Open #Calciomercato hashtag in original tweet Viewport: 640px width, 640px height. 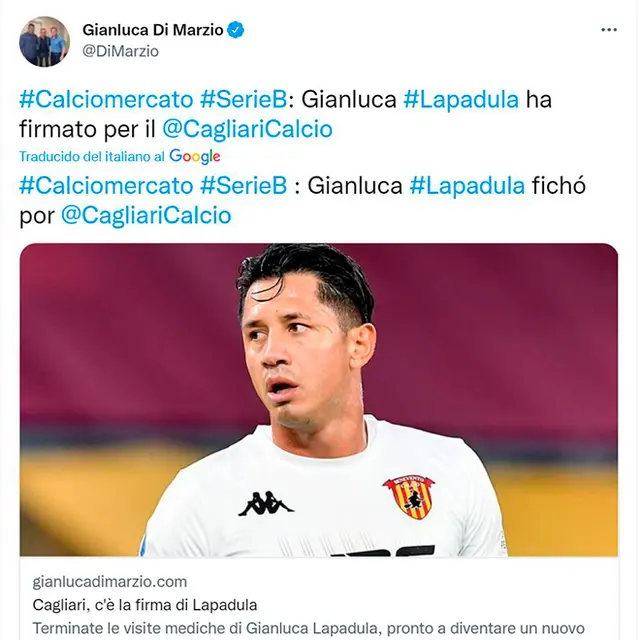pos(106,100)
